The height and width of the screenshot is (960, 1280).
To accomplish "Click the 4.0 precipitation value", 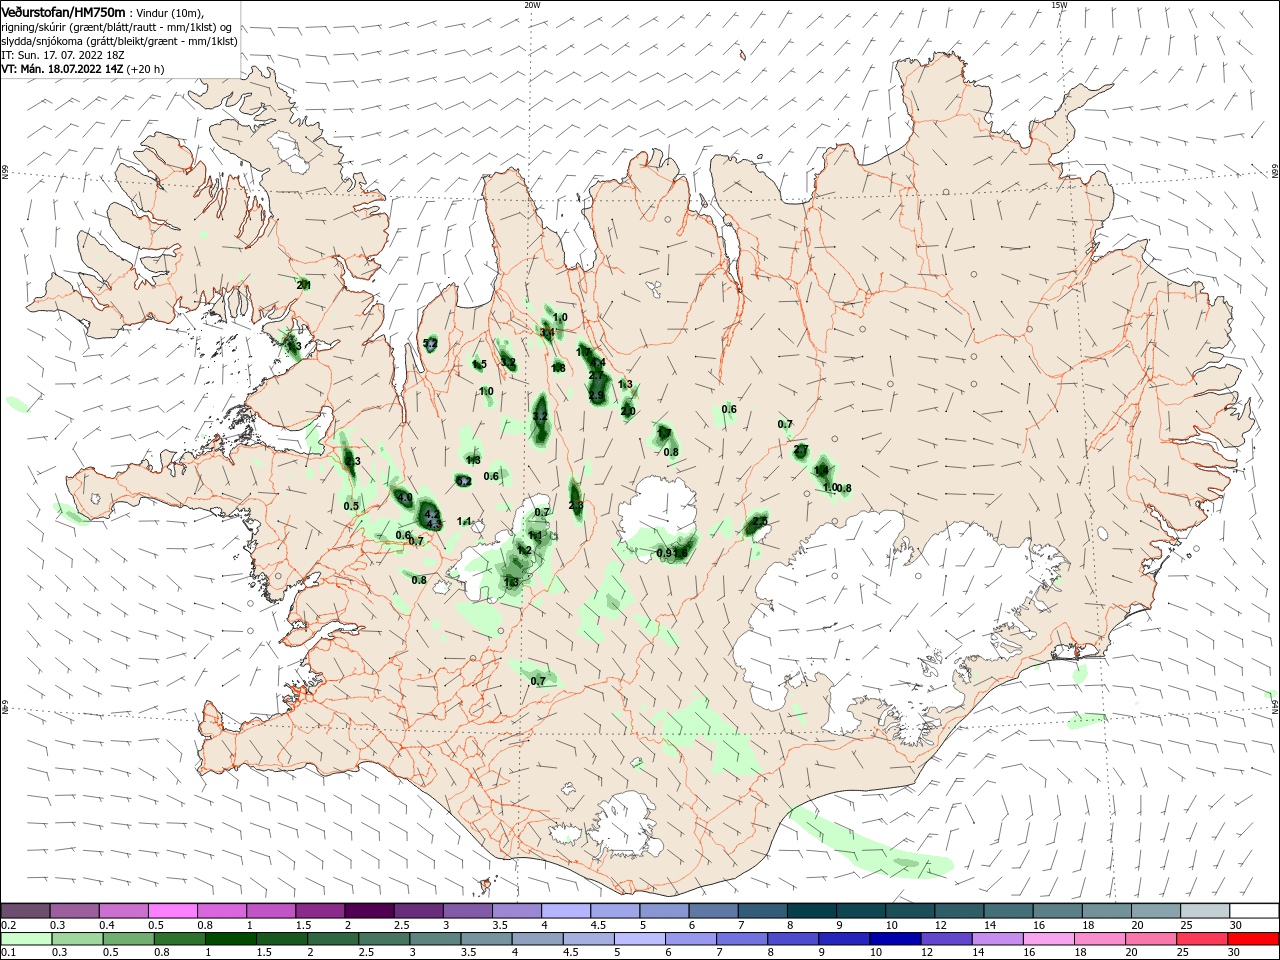I will click(x=405, y=497).
